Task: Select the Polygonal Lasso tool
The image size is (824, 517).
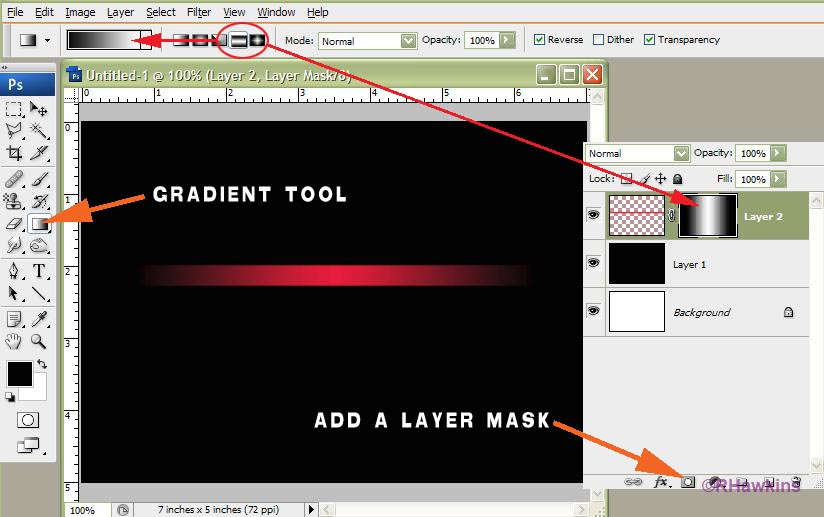Action: click(14, 130)
